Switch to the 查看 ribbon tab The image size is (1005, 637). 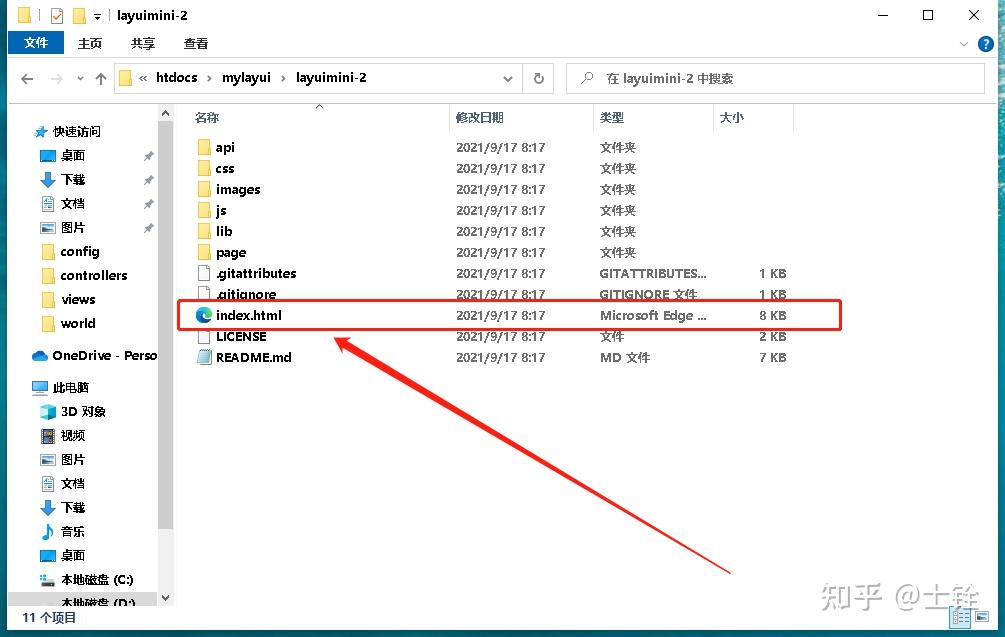point(195,44)
